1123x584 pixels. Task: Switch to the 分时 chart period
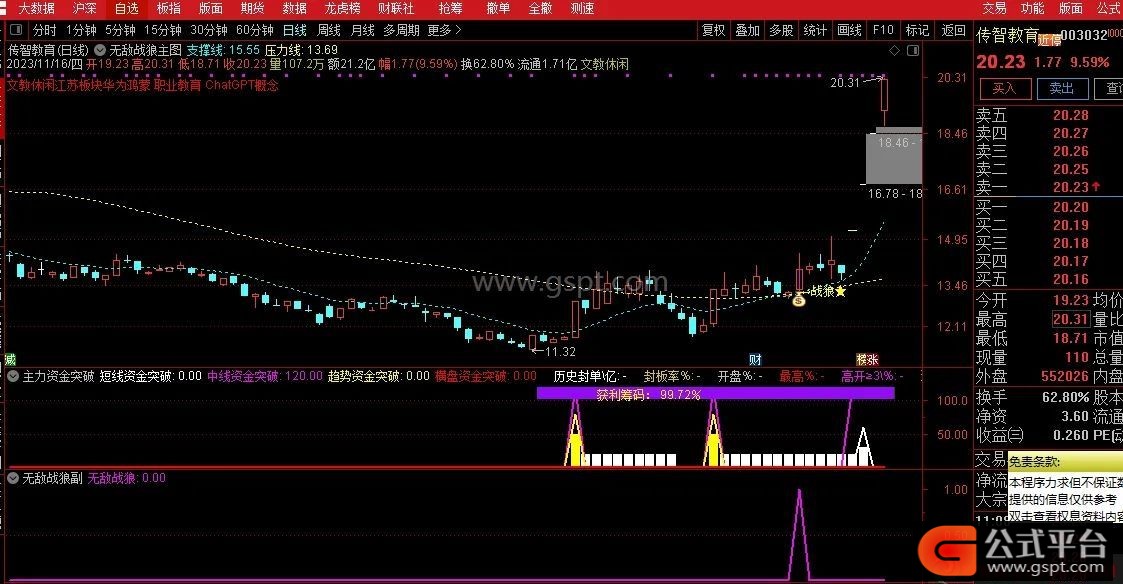44,30
